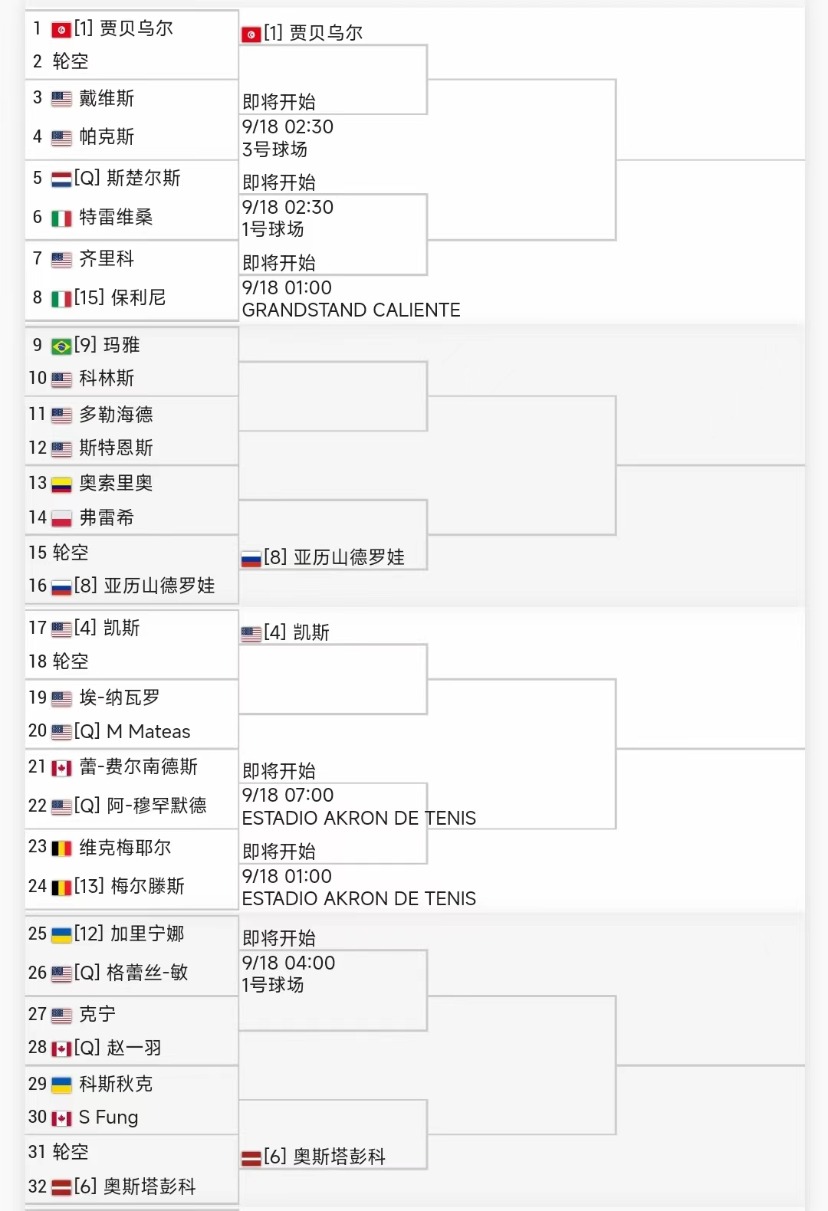Select qualifier M Mateas

(132, 732)
